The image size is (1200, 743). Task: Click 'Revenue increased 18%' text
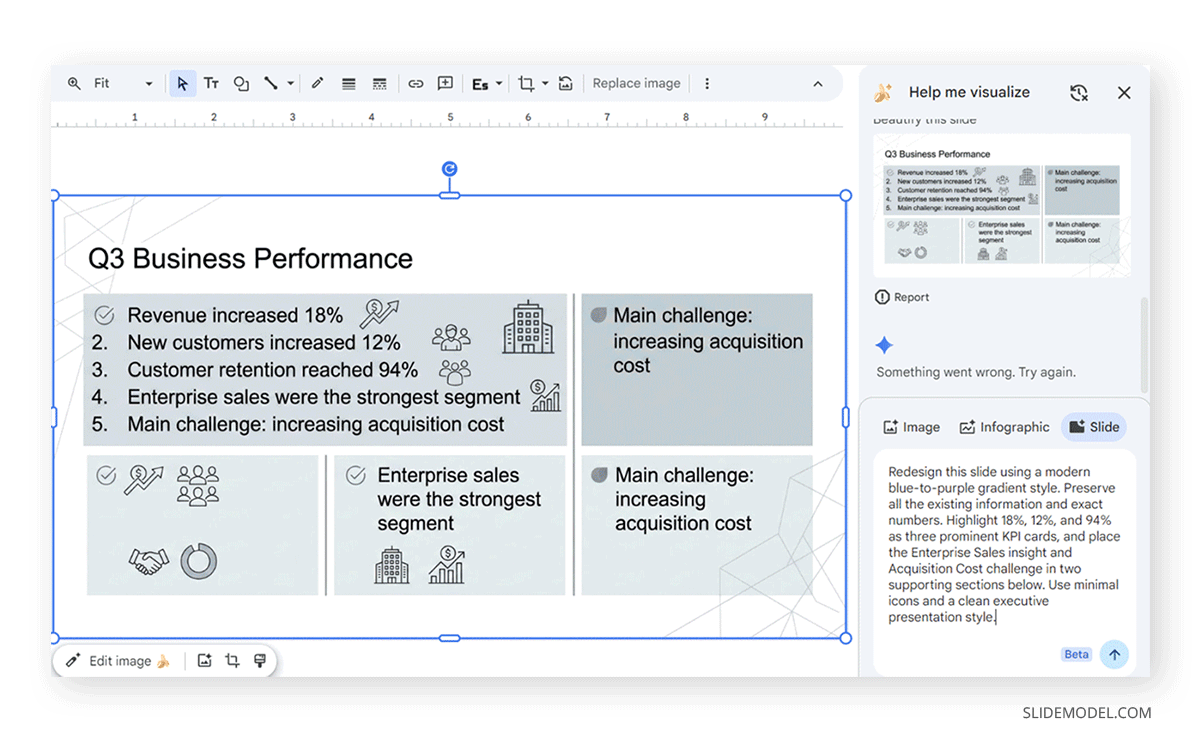235,316
